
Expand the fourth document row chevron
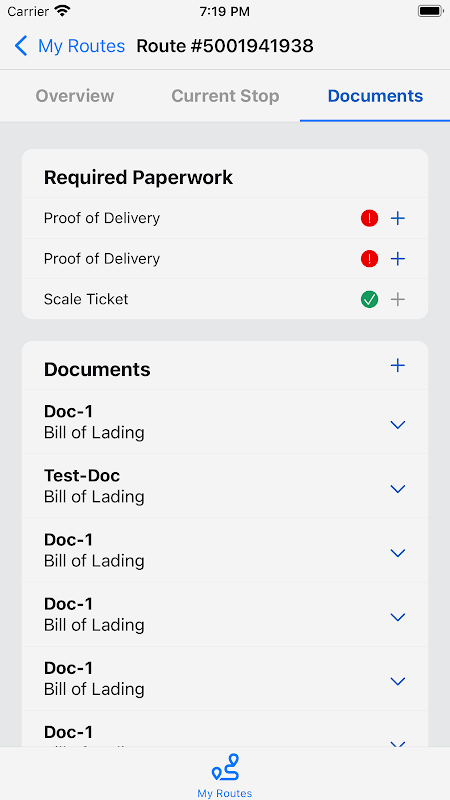(x=397, y=617)
